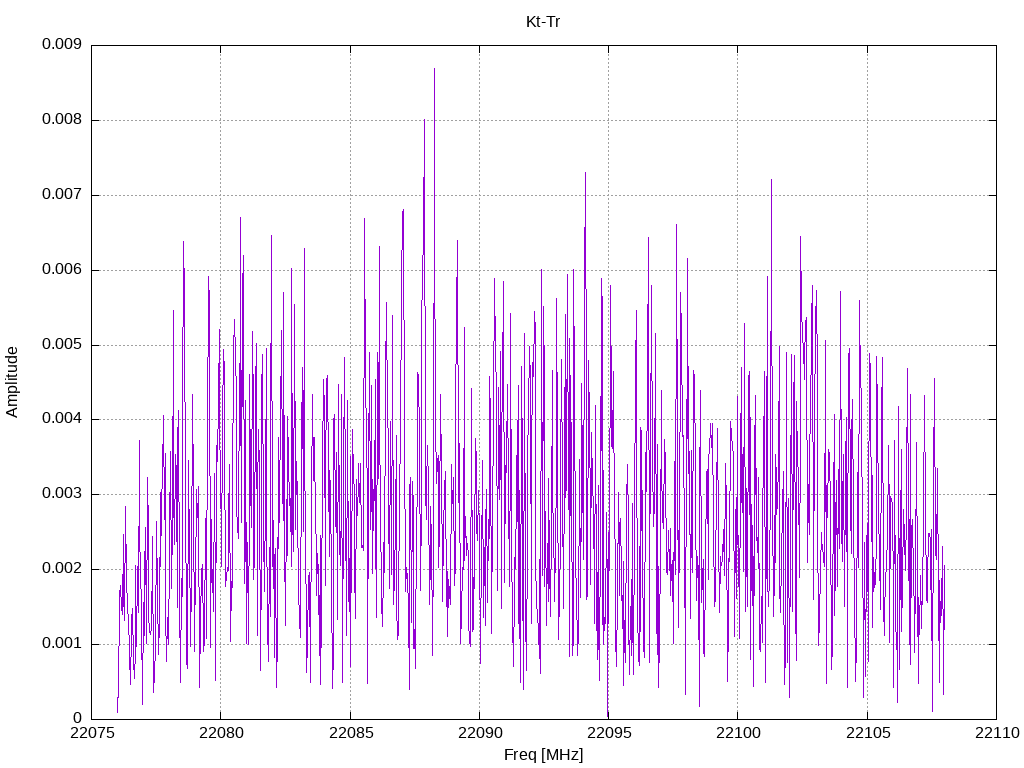Click the y-axis value 0.003
This screenshot has height=768, width=1024.
[62, 494]
